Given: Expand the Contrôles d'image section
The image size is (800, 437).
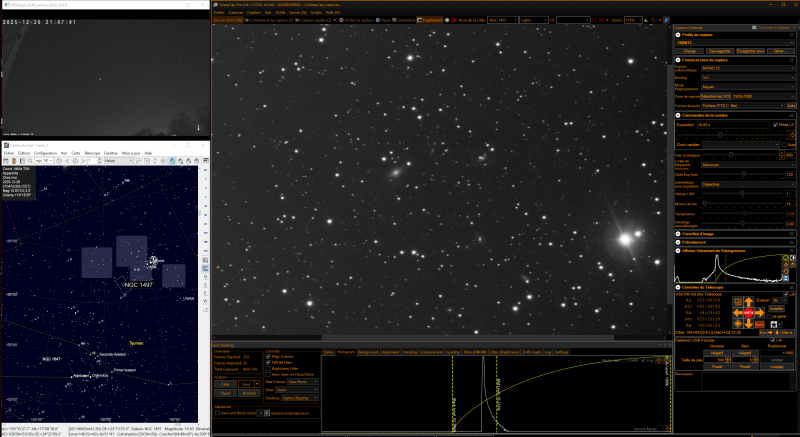Looking at the screenshot, I should [x=678, y=234].
